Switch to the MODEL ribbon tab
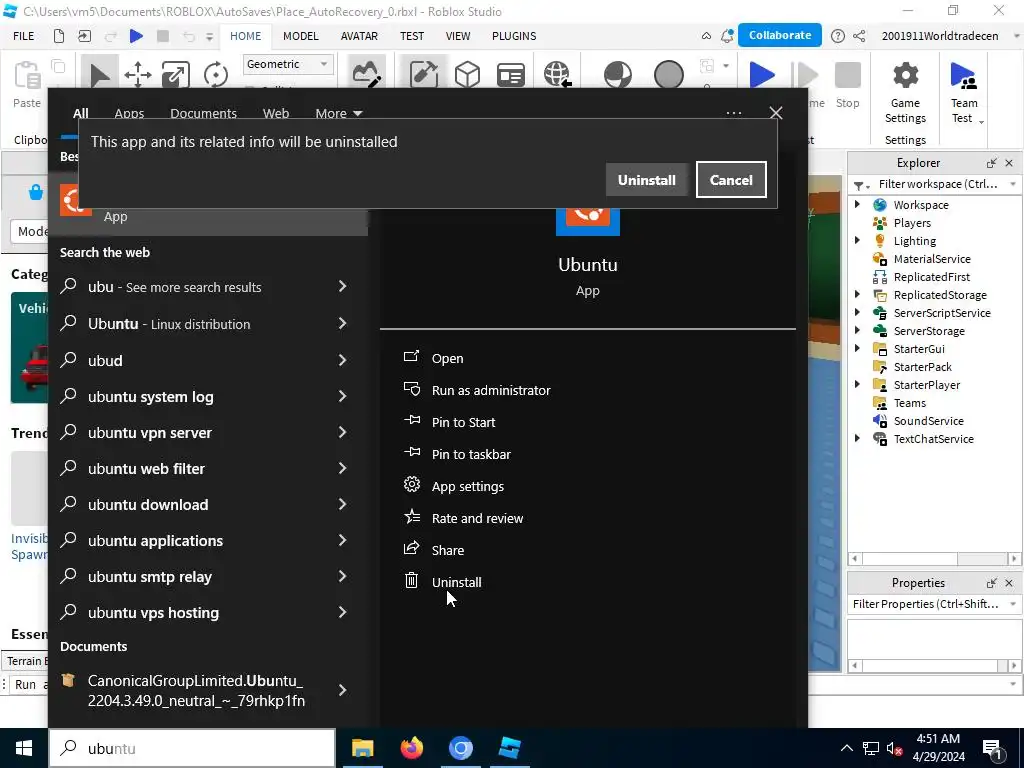The width and height of the screenshot is (1024, 768). pyautogui.click(x=300, y=36)
